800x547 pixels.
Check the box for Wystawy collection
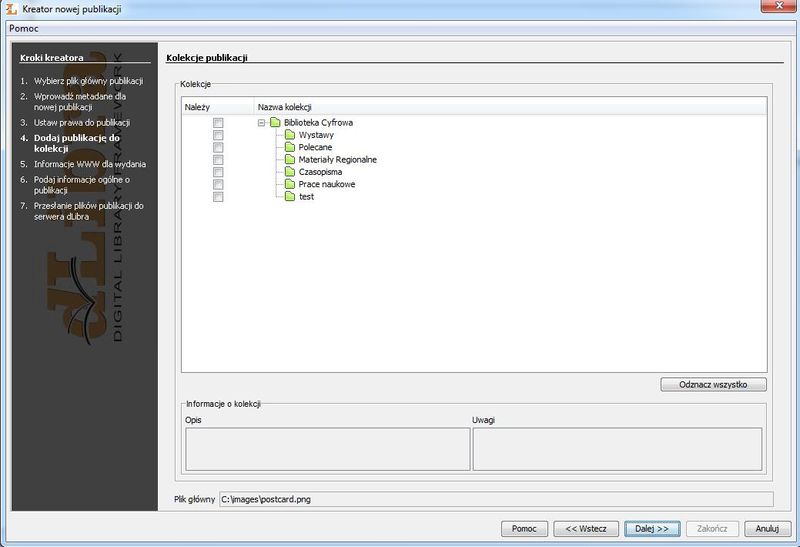click(x=218, y=135)
